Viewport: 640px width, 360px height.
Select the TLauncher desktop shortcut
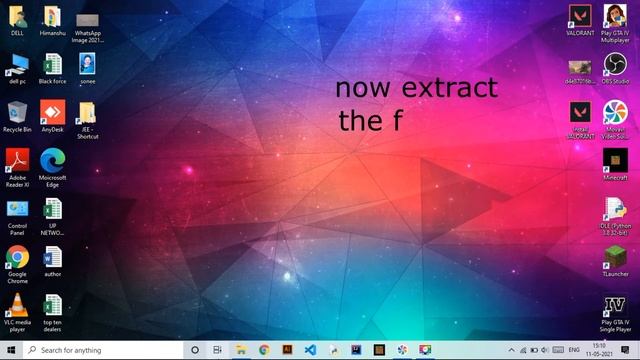click(x=615, y=262)
